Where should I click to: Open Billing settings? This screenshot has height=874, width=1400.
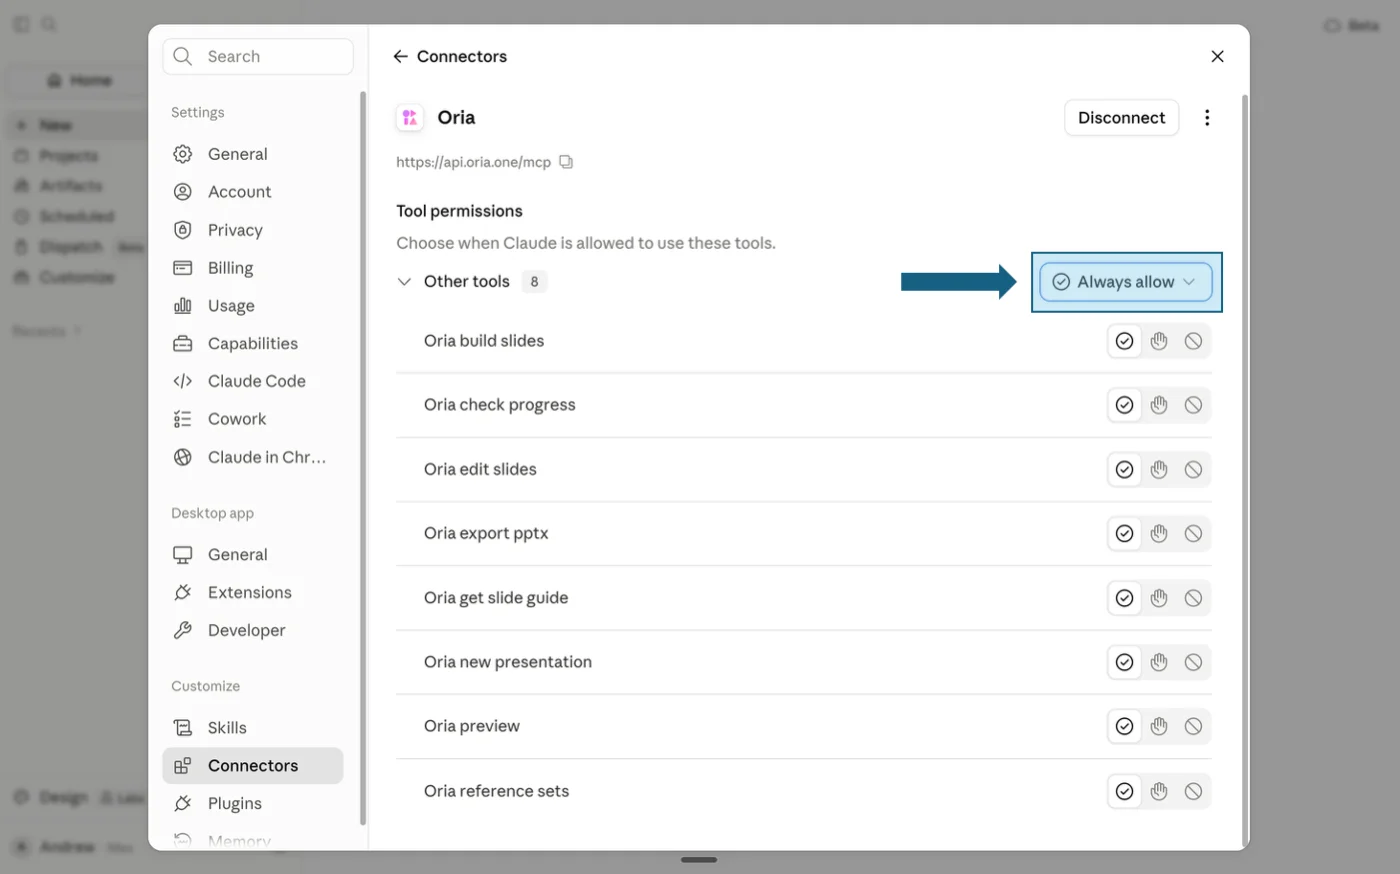pos(253,268)
